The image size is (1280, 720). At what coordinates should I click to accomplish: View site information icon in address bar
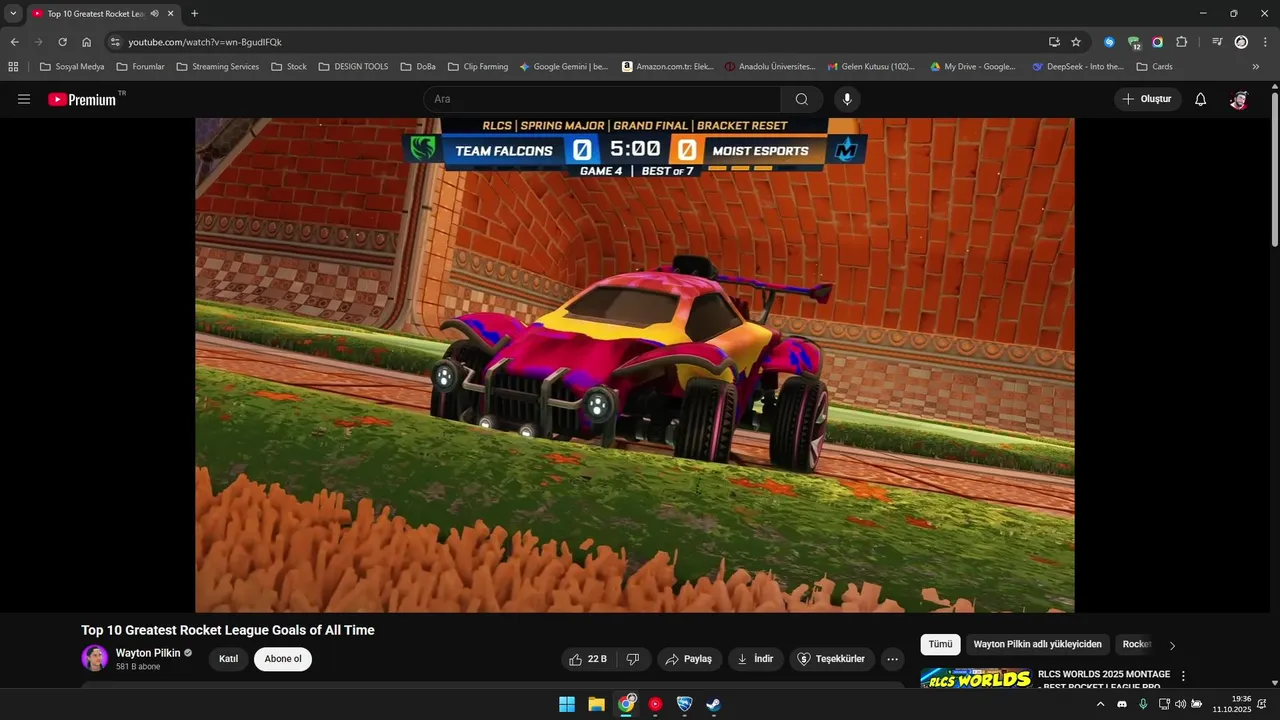[x=115, y=42]
